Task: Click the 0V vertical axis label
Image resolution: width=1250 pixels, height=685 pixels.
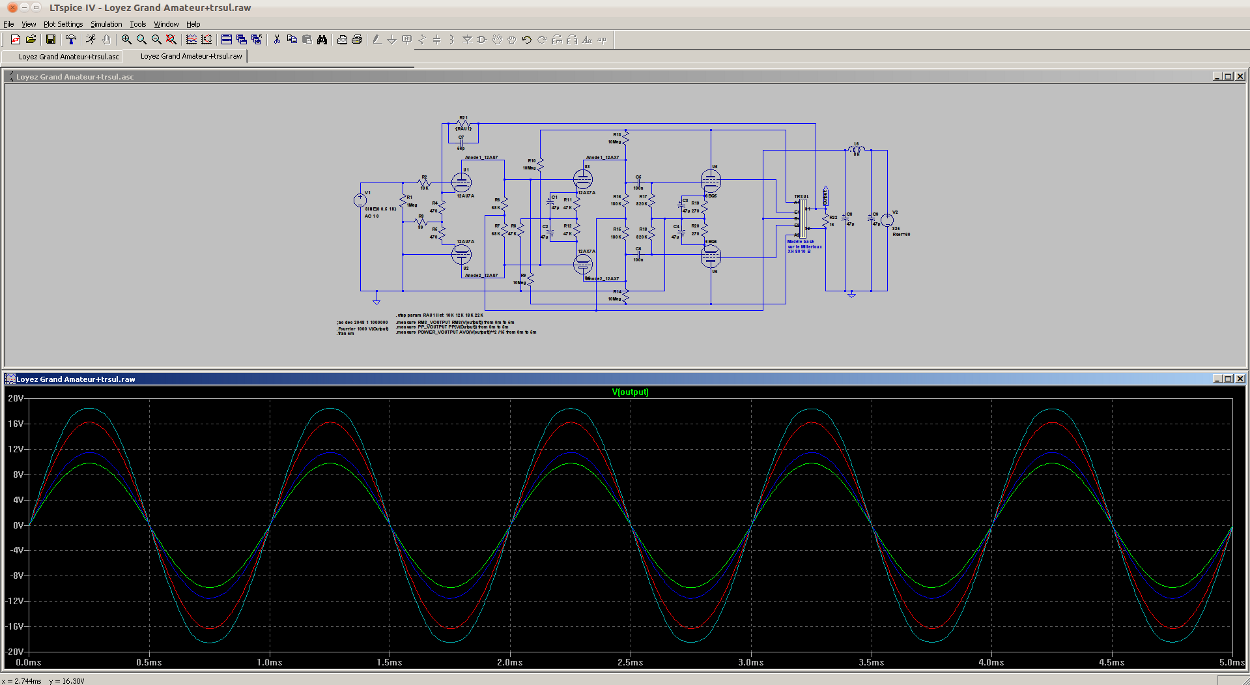Action: pos(17,525)
